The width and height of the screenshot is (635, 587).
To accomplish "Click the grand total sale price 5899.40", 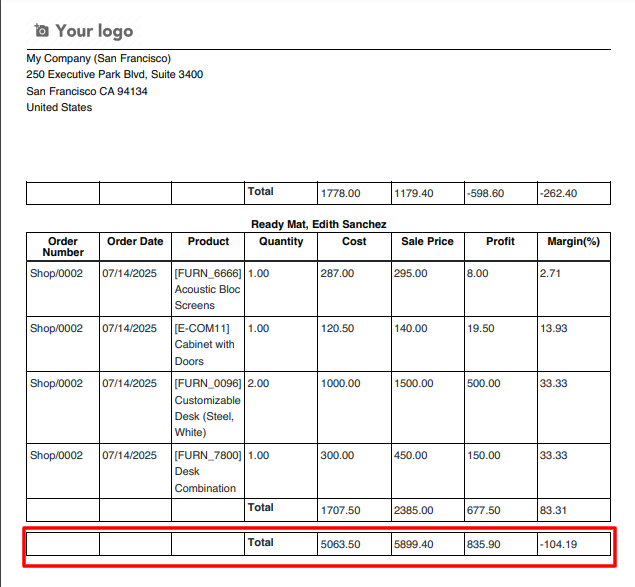I will [x=413, y=544].
